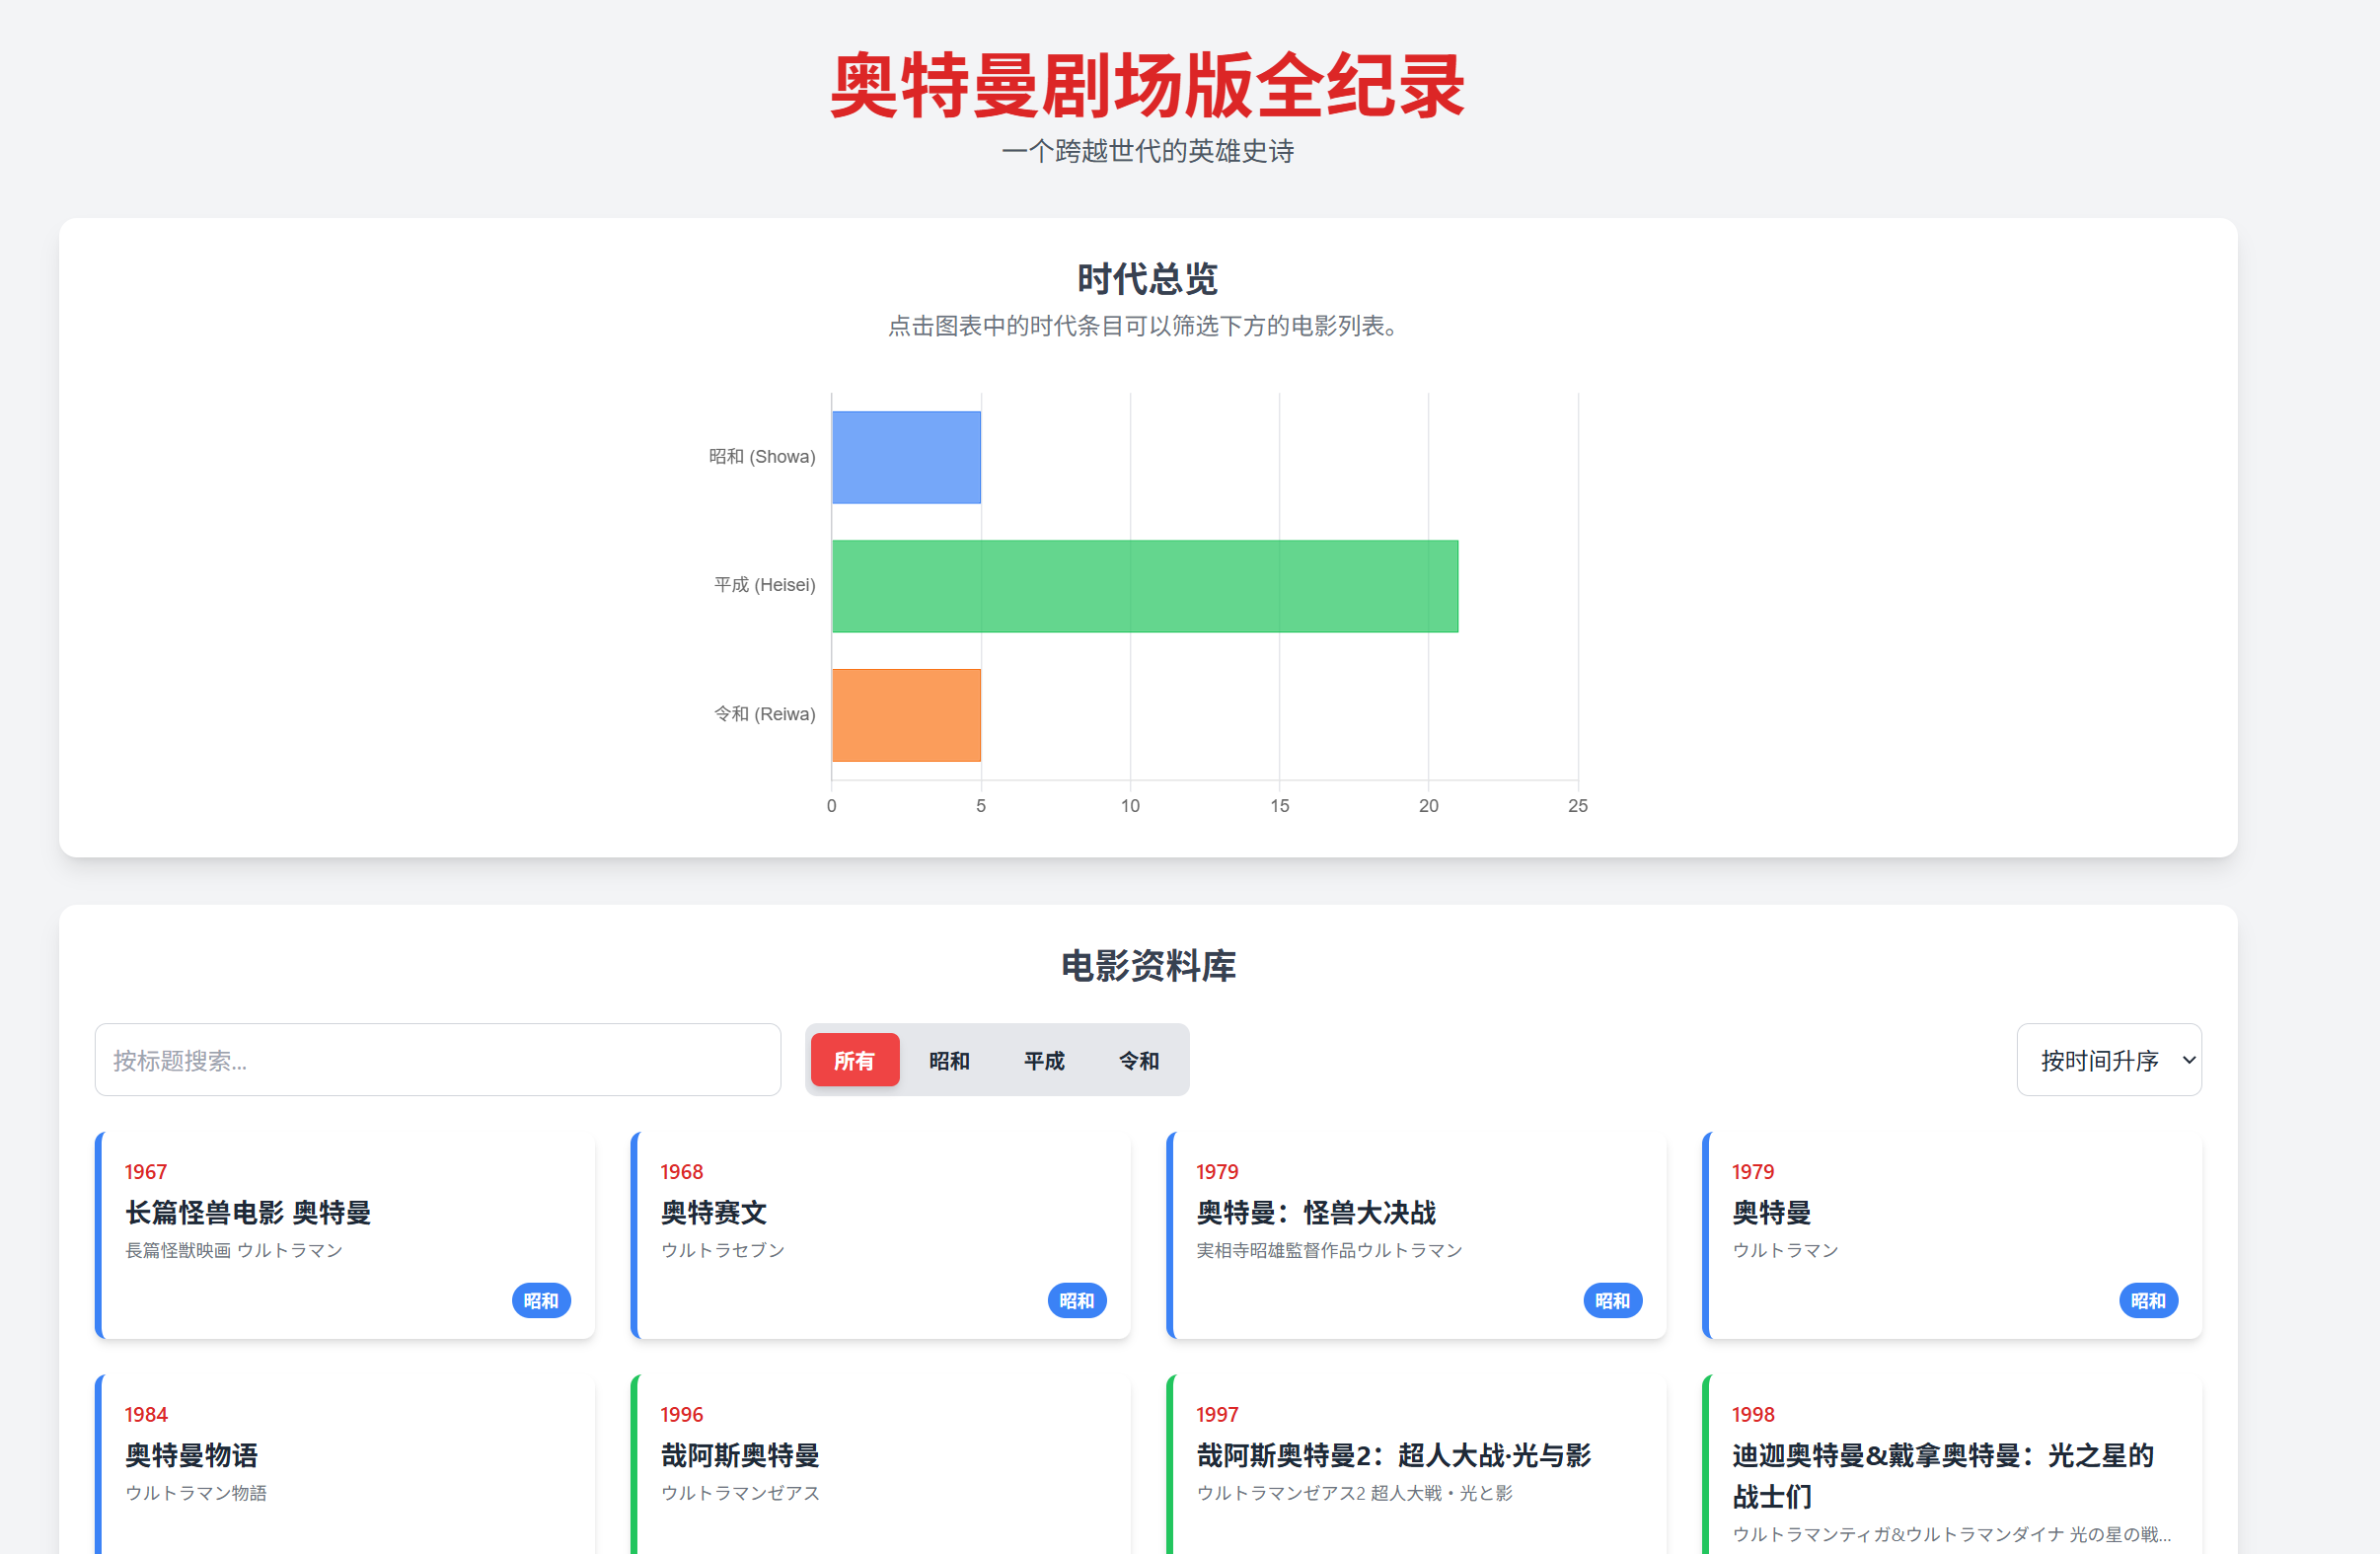Click the 迪迦奥特曼&戴拿奥特曼 movie title
Screen dimensions: 2380x1554
coord(1941,1474)
